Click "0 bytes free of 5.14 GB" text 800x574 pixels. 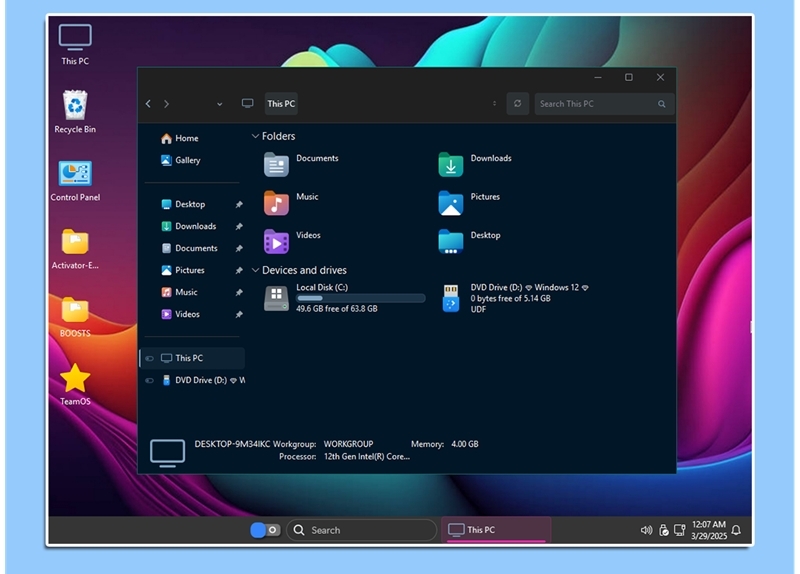pyautogui.click(x=511, y=298)
